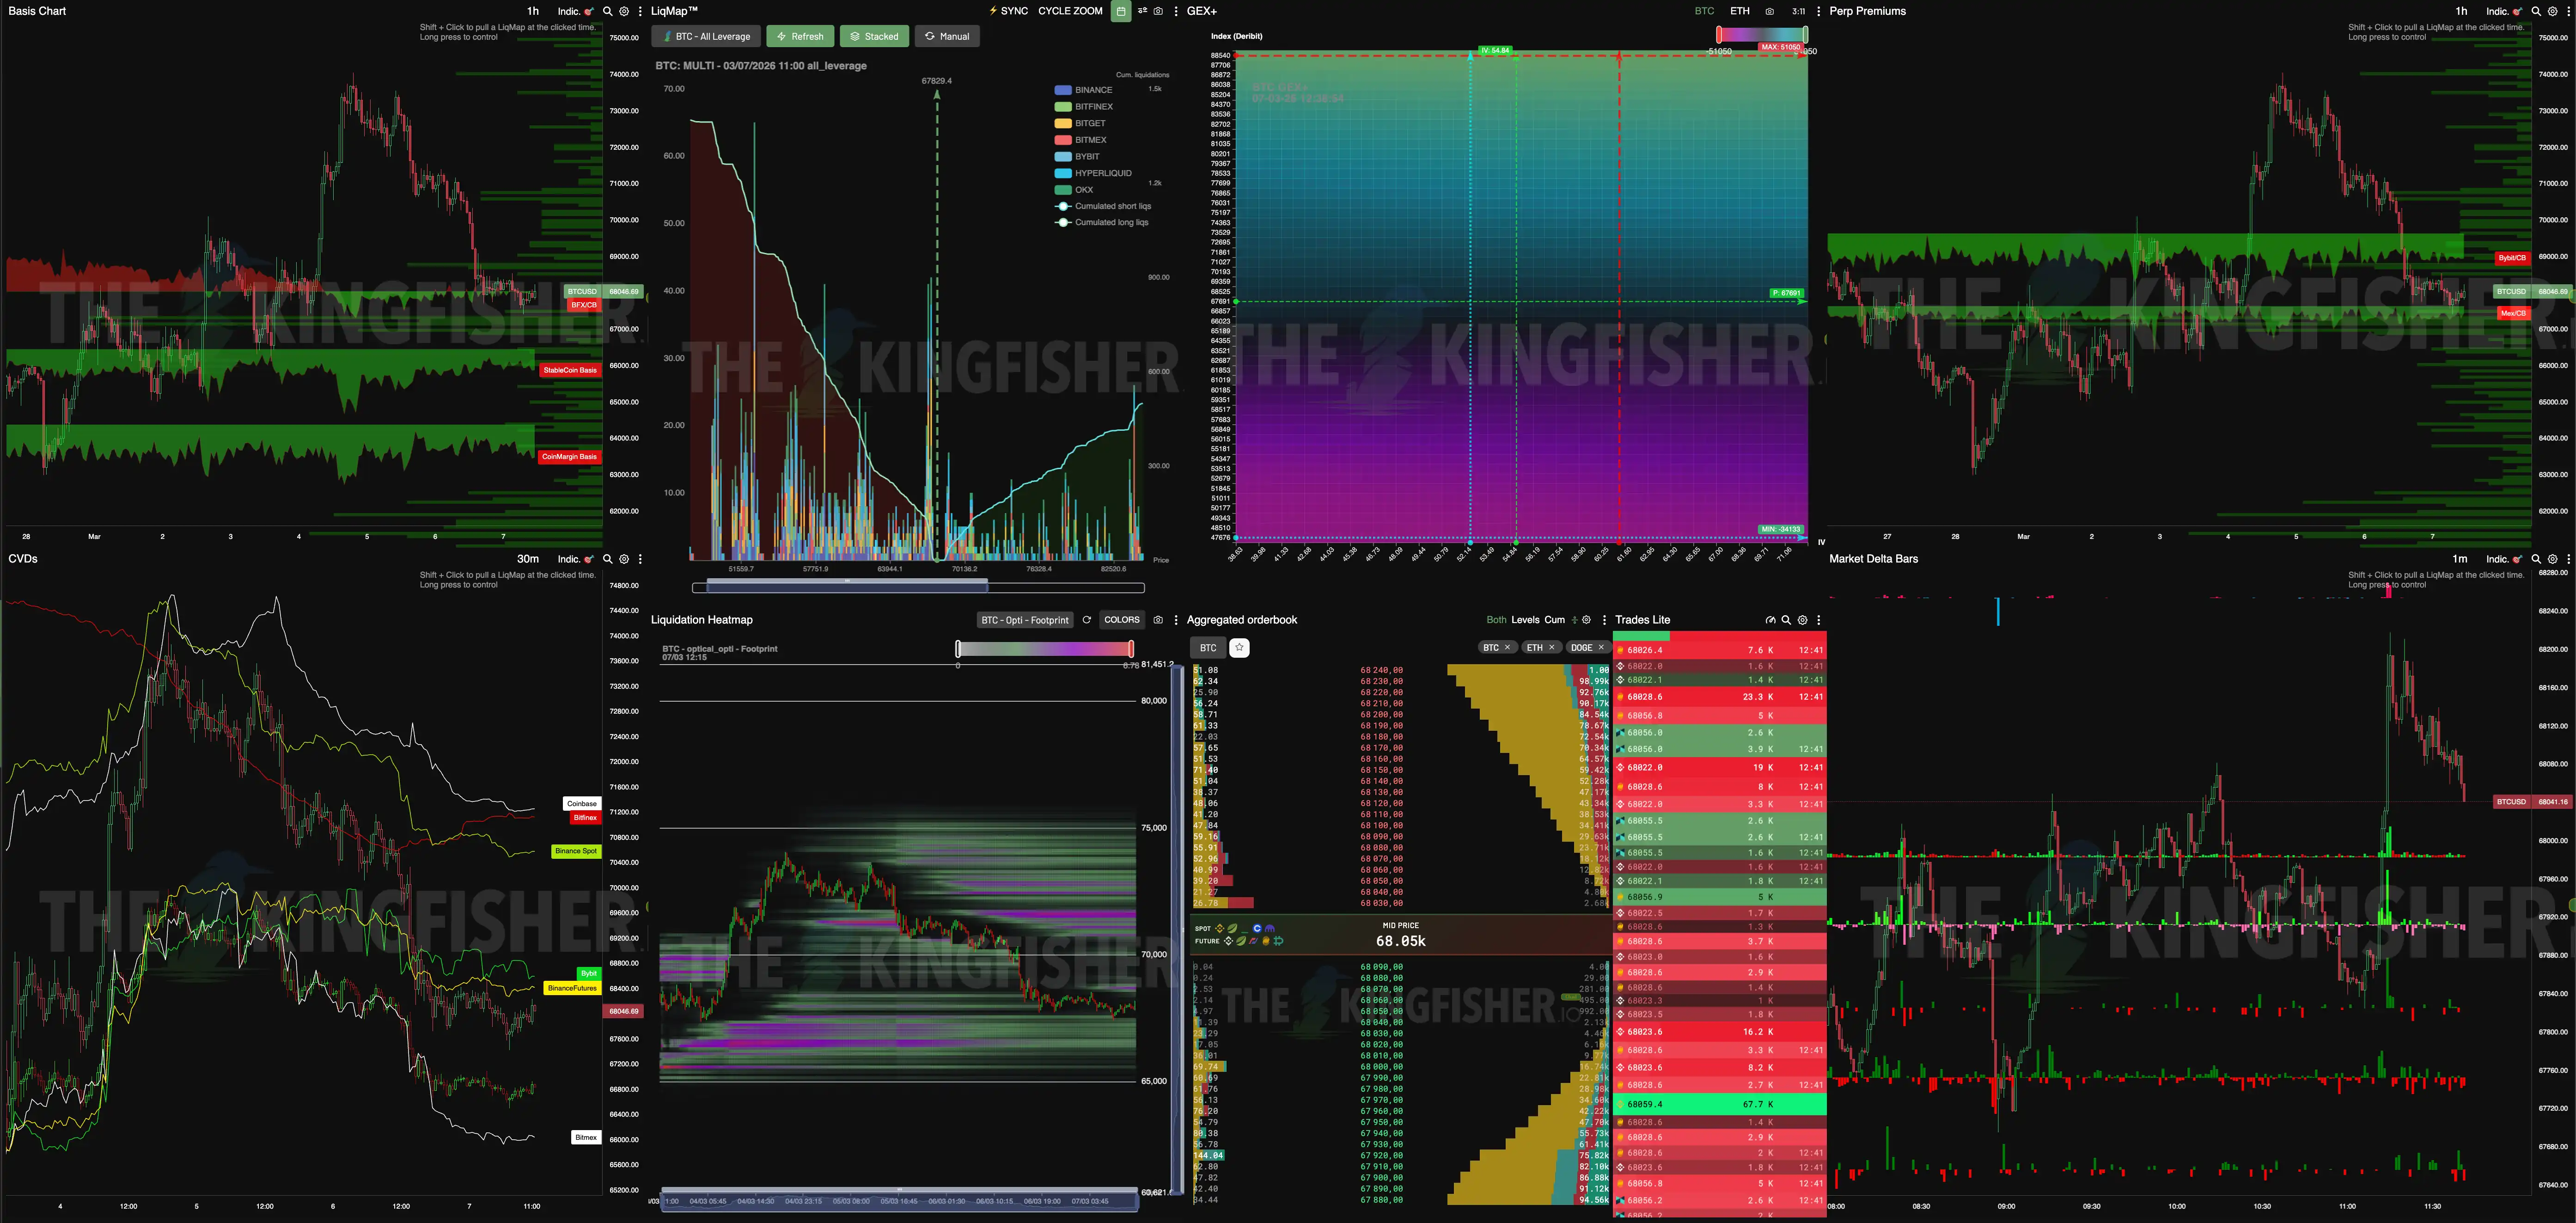Switch the orderbook to Cum mode
The width and height of the screenshot is (2576, 1223).
pyautogui.click(x=1554, y=620)
